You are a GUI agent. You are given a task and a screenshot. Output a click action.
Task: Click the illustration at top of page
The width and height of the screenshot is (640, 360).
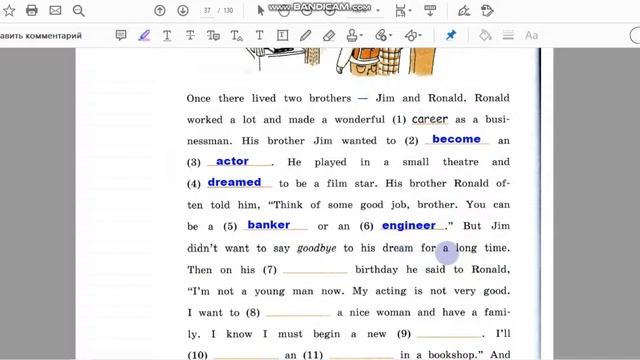[340, 62]
